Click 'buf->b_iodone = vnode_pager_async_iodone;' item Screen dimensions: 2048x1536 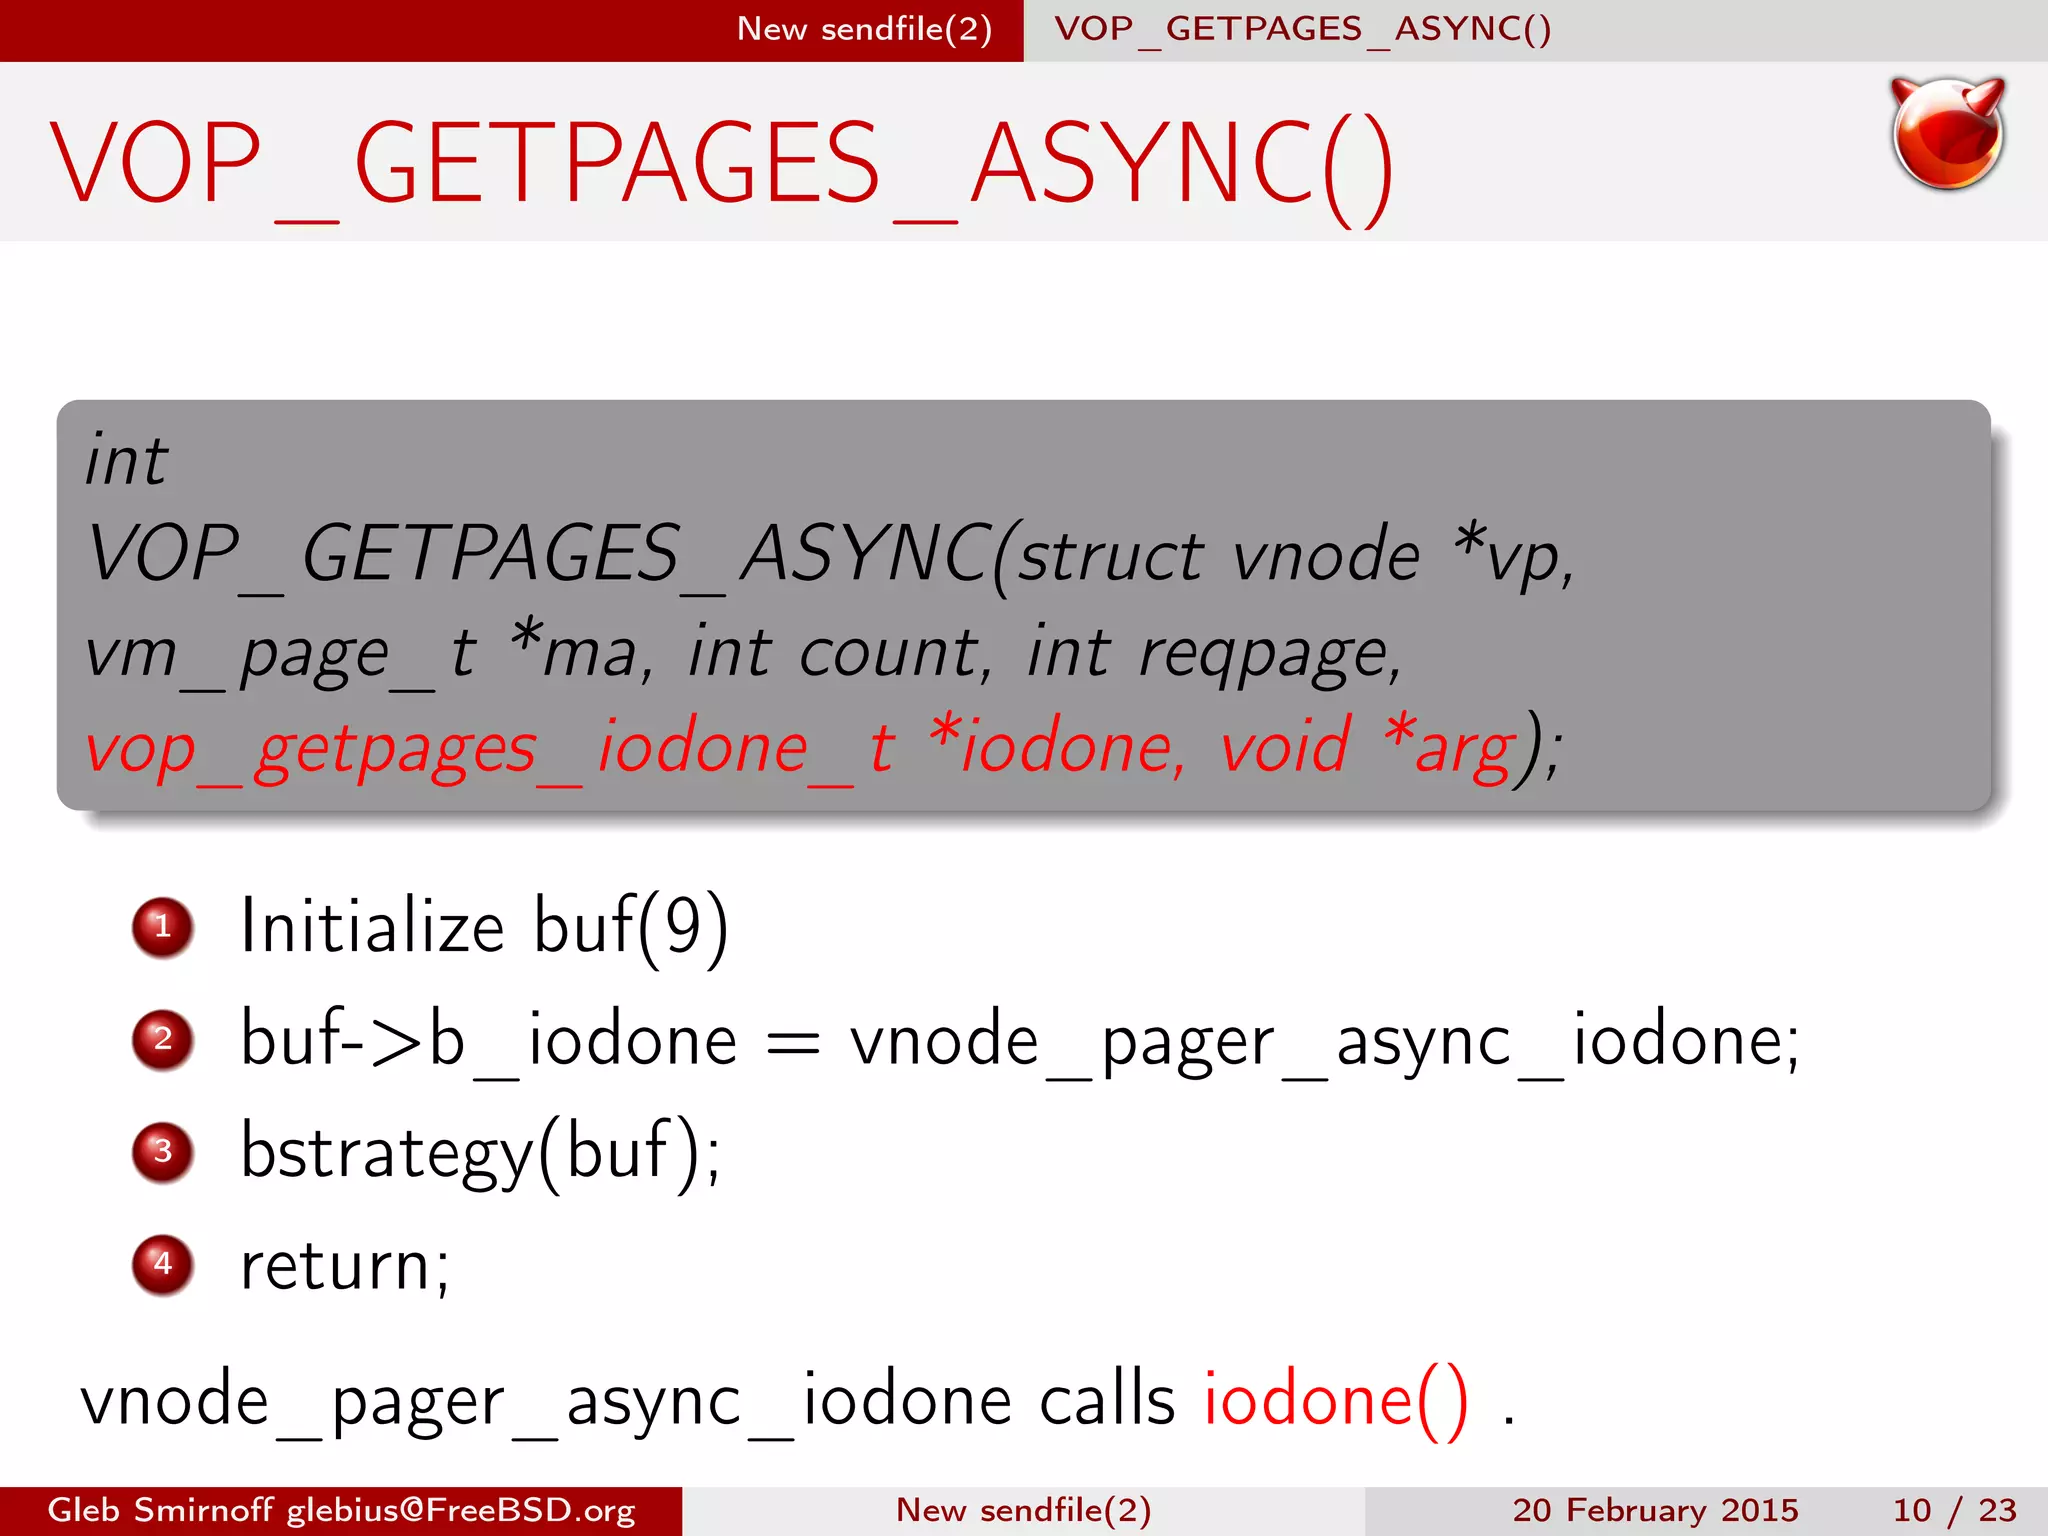[x=1020, y=1041]
